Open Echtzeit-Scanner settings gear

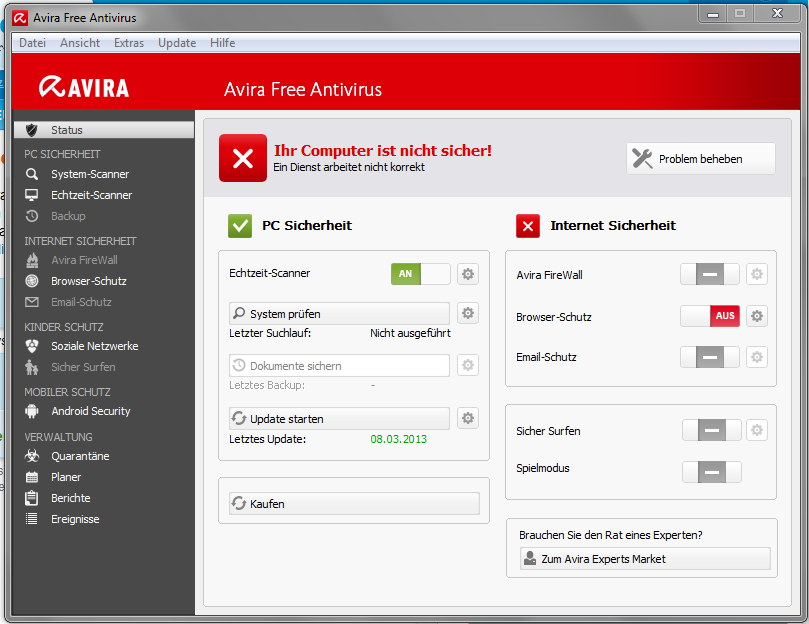[x=467, y=274]
